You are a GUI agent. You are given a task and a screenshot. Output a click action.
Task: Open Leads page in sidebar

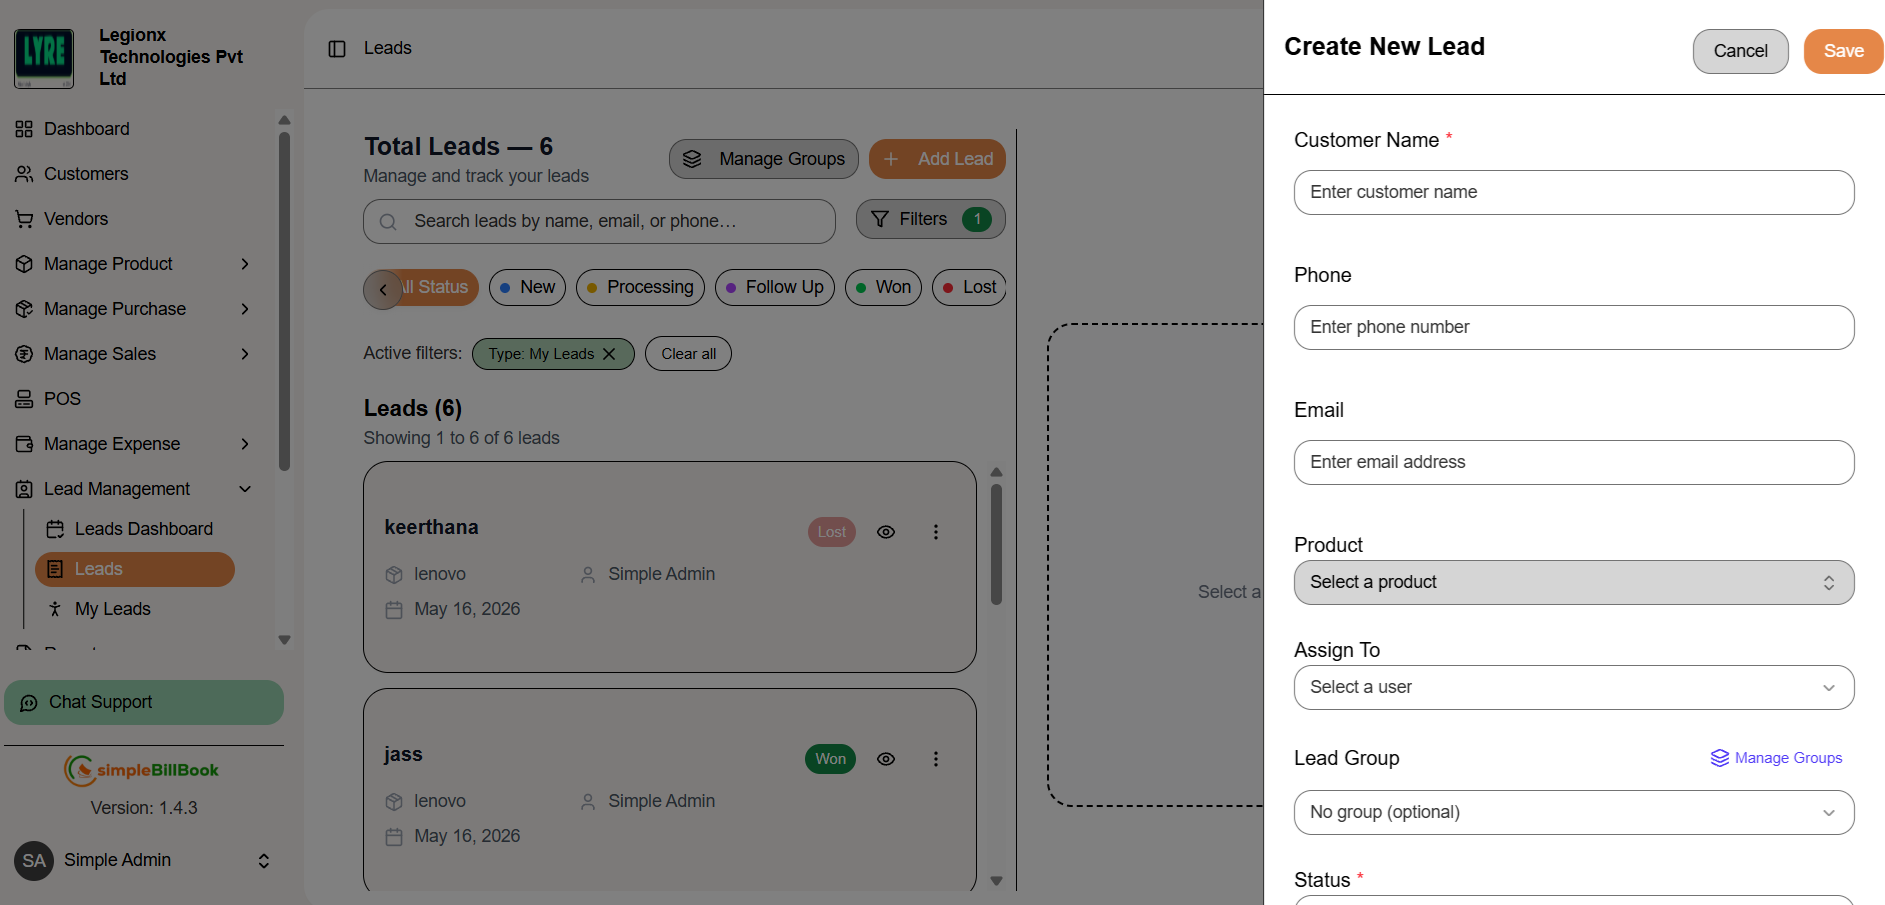[x=135, y=569]
